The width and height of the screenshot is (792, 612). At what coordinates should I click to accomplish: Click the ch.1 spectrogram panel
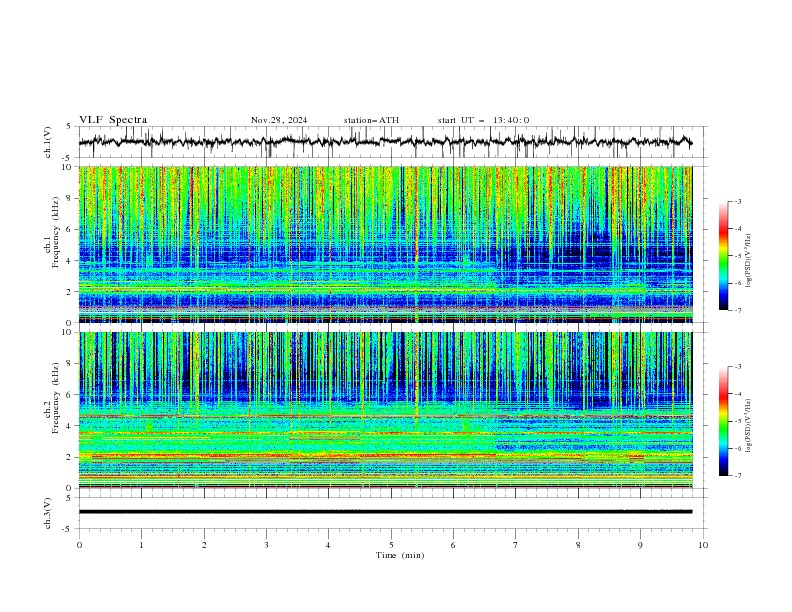(386, 244)
